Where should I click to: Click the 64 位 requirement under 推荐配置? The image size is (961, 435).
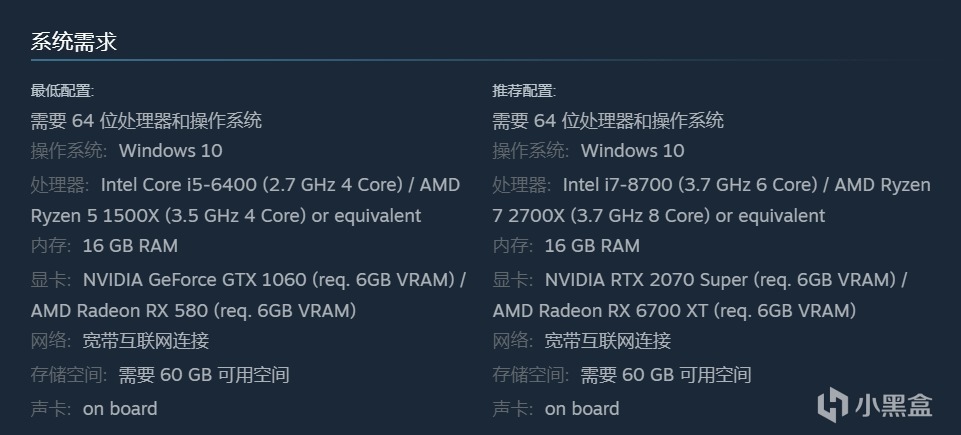click(608, 121)
